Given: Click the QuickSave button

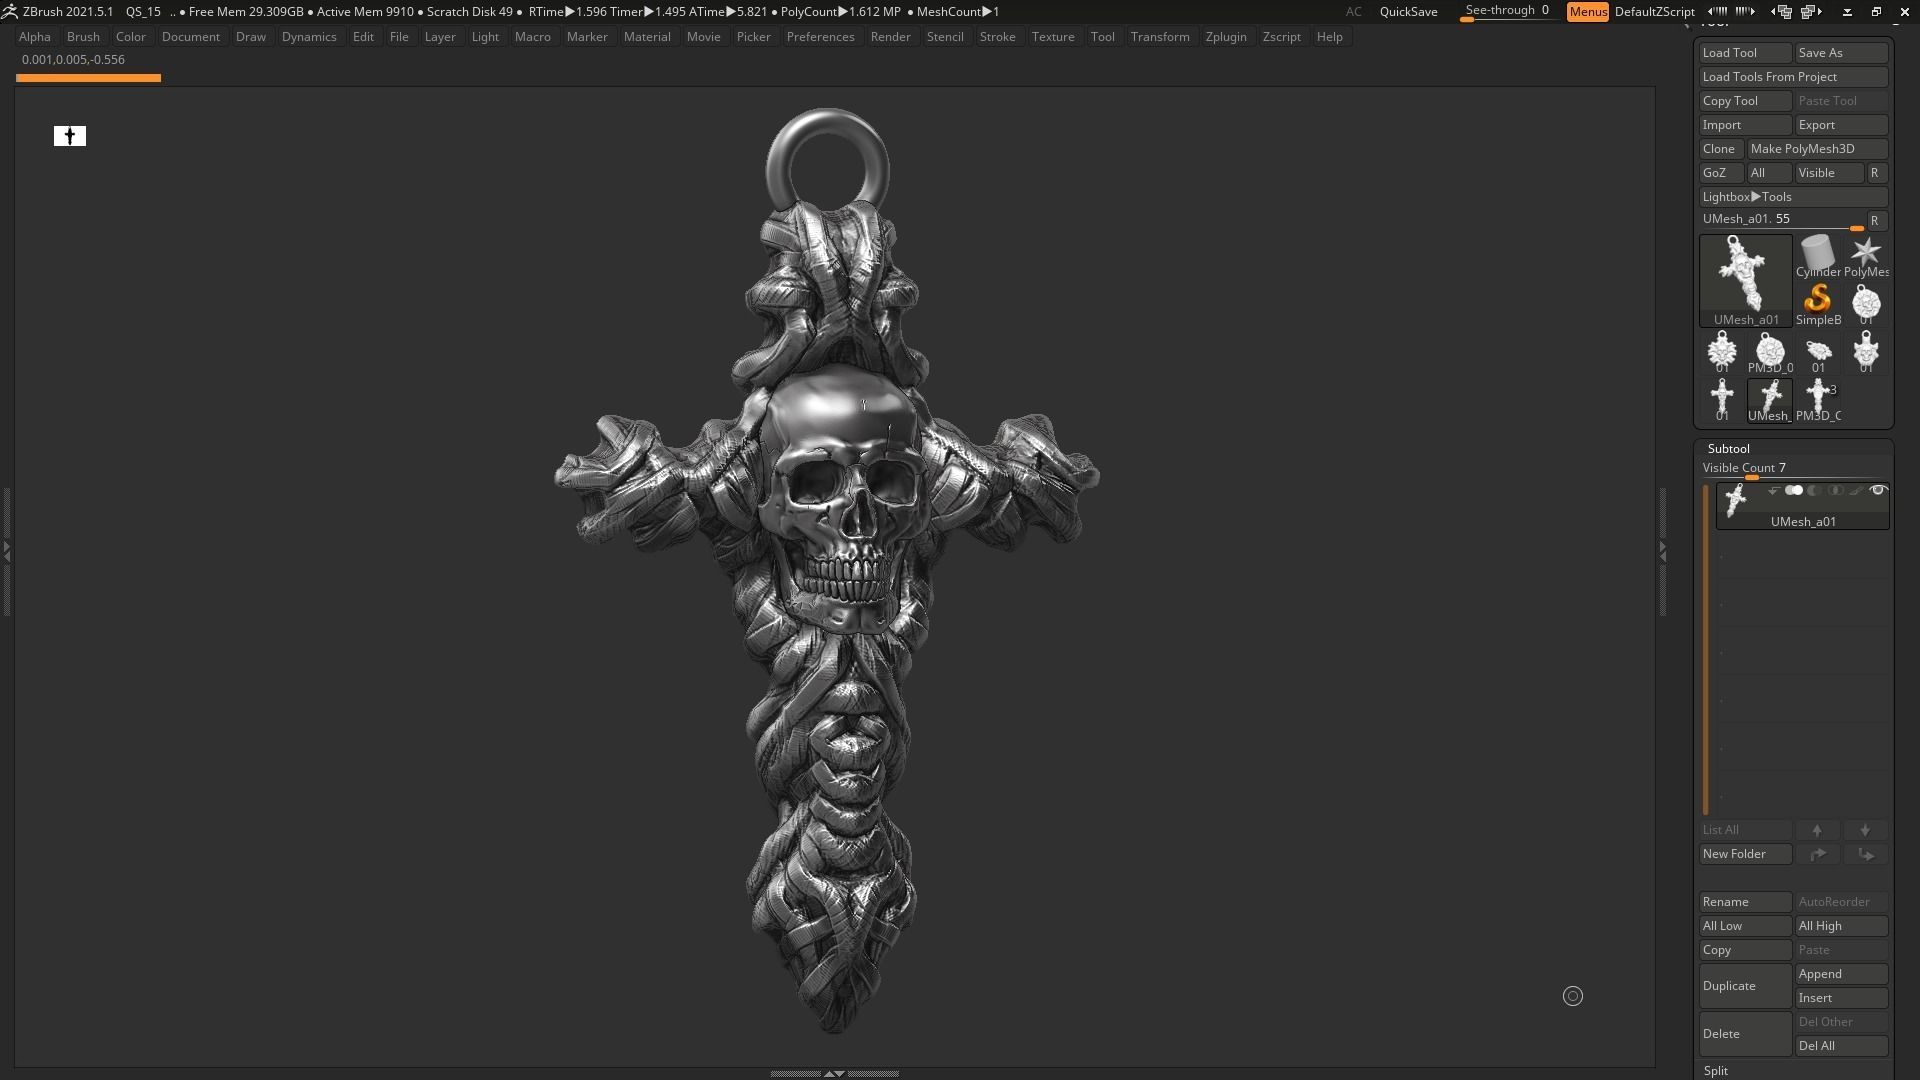Looking at the screenshot, I should 1408,12.
